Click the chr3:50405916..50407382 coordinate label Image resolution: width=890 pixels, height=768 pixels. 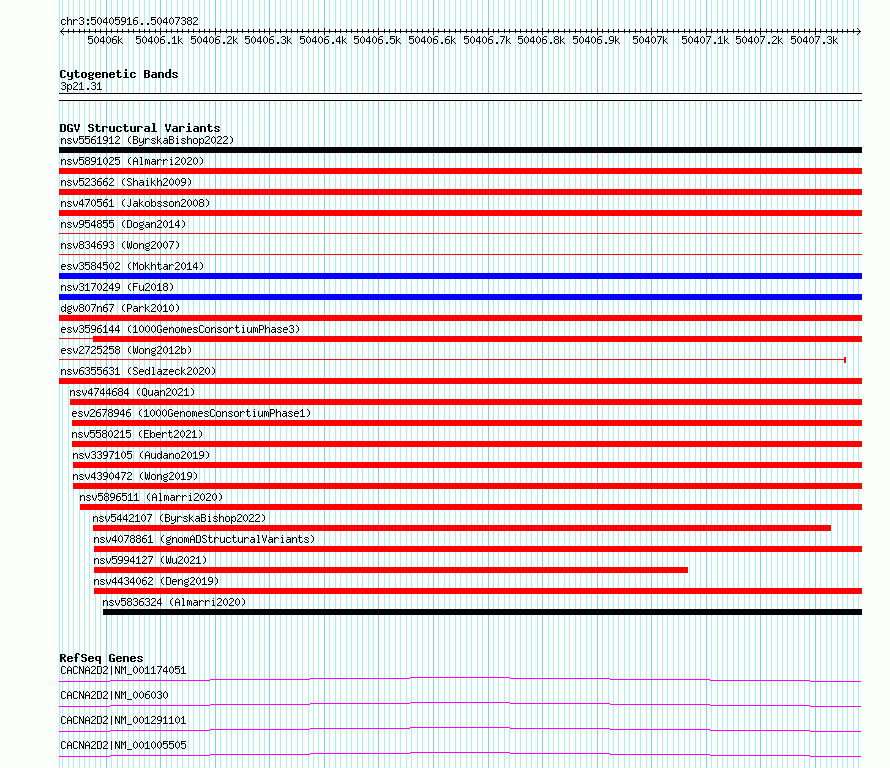coord(129,22)
